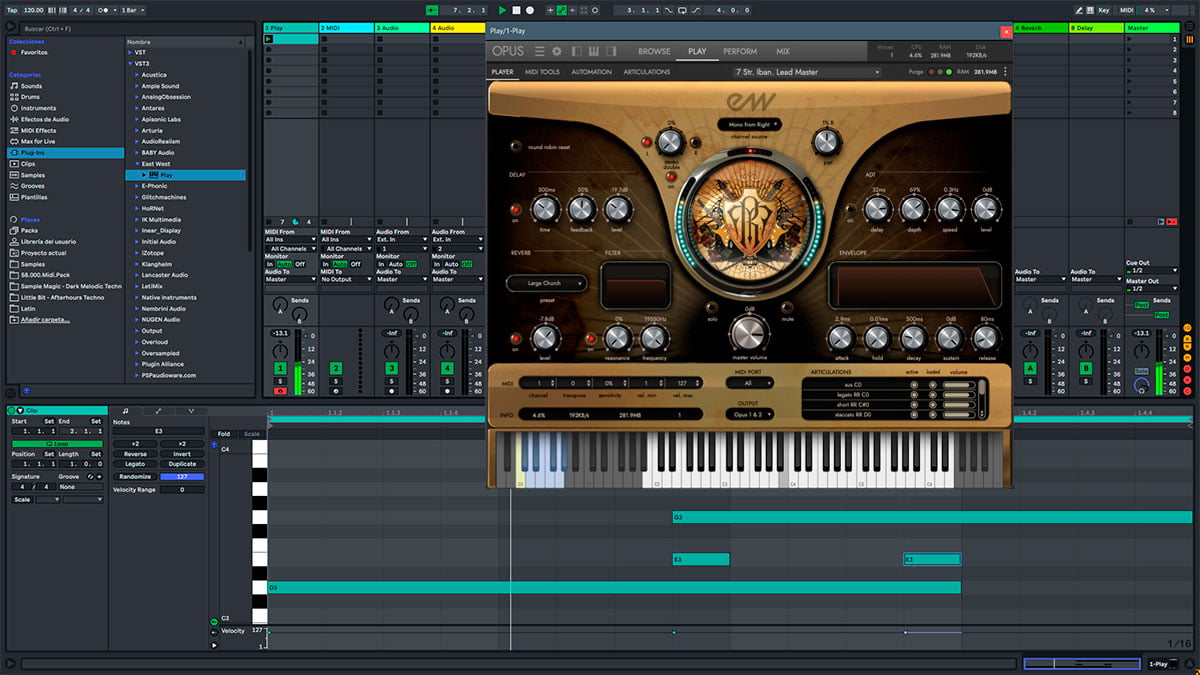Arm the transport Record button

pyautogui.click(x=529, y=10)
